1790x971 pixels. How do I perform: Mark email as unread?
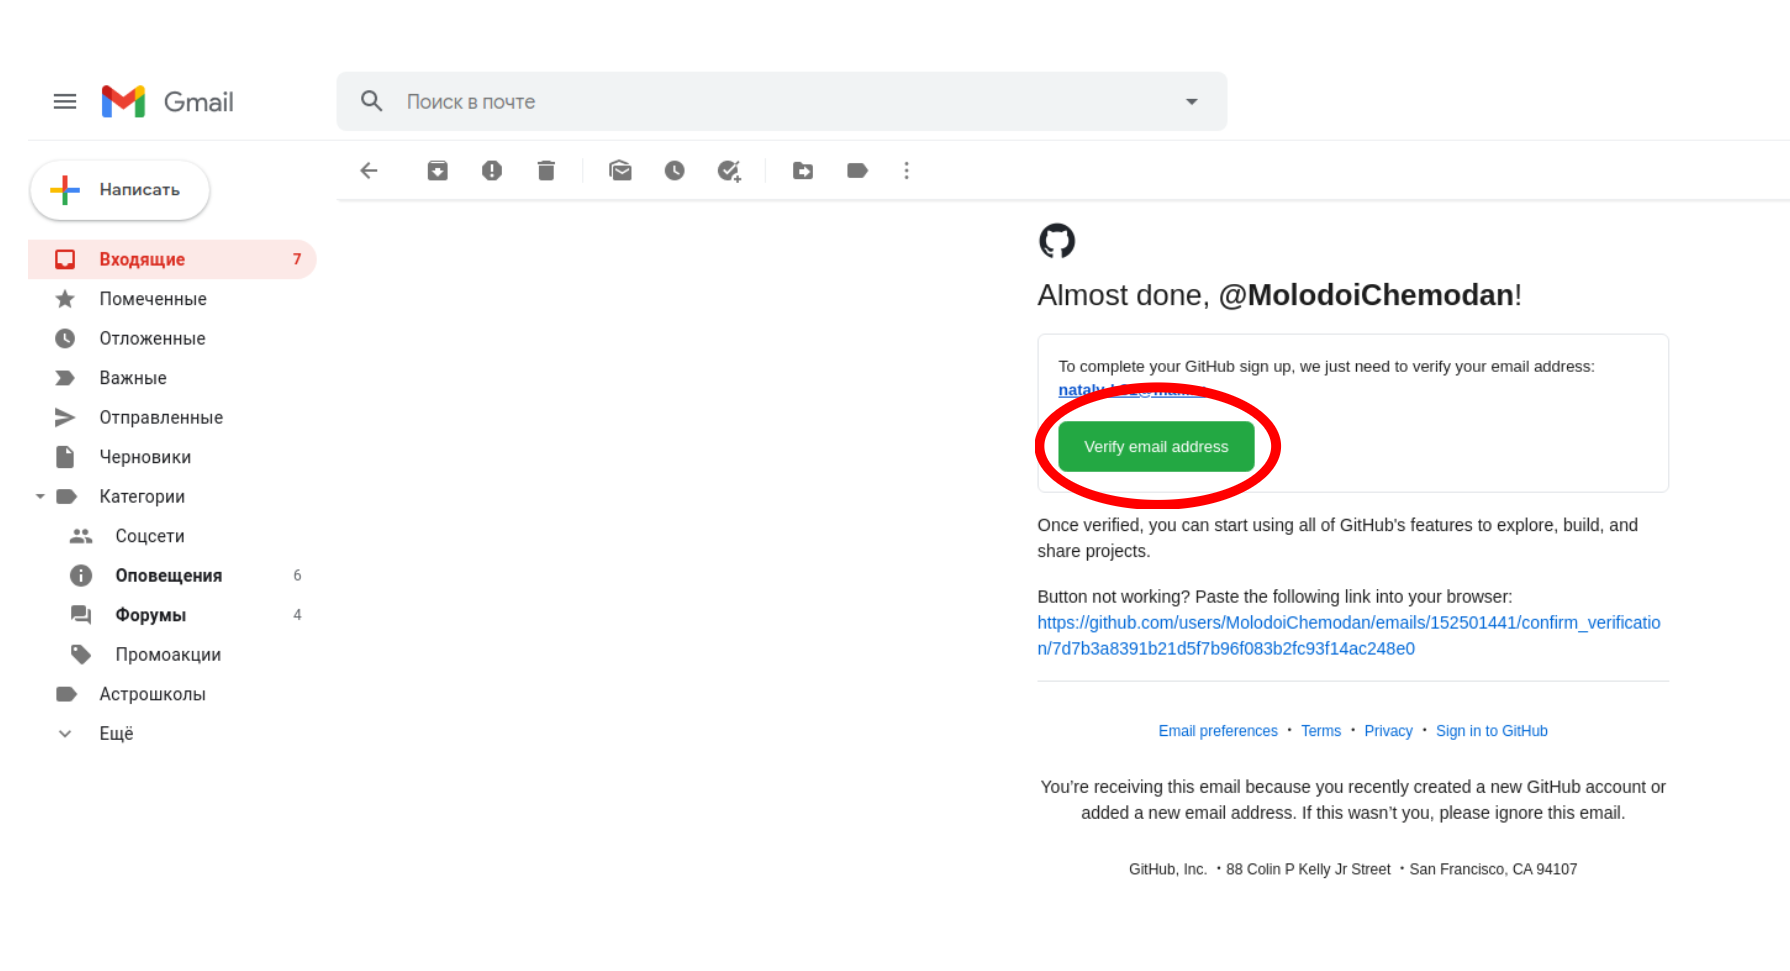[x=620, y=171]
